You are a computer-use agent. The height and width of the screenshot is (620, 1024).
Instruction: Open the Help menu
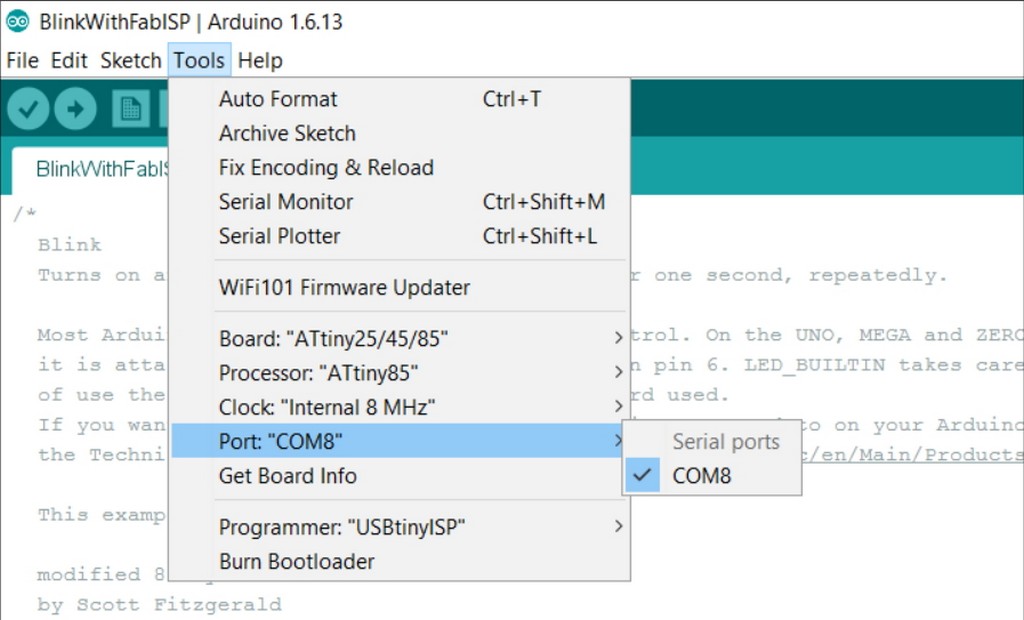click(260, 60)
